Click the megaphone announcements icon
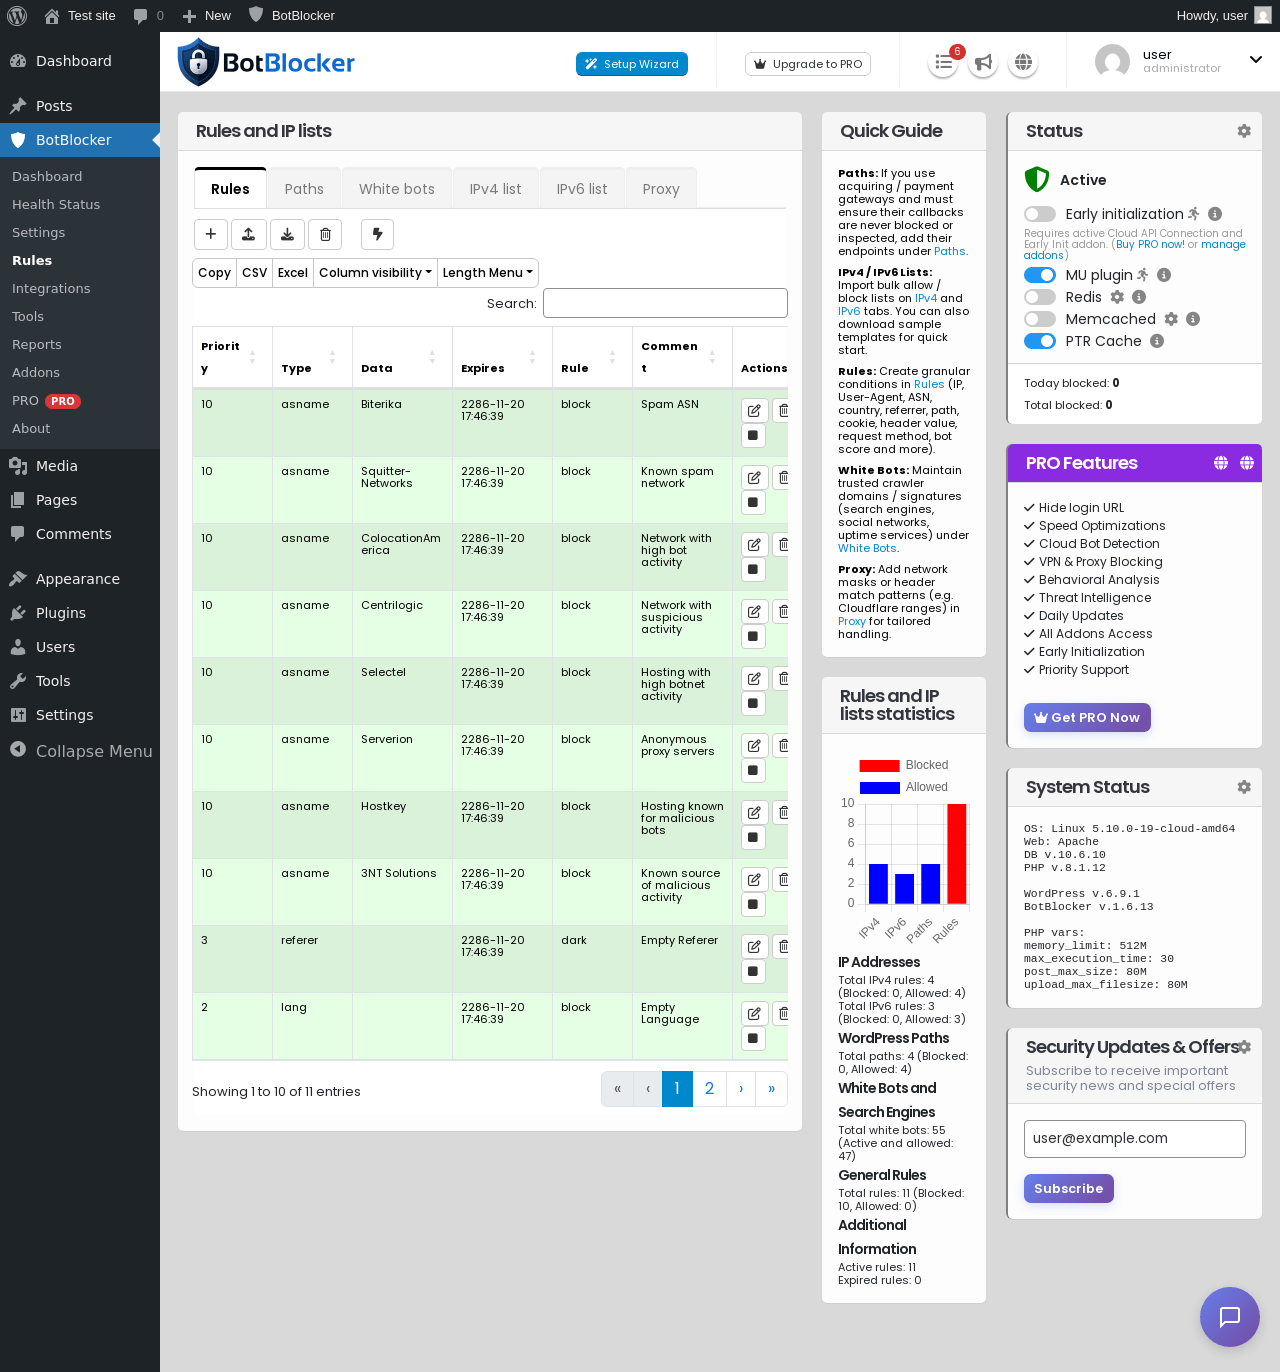1280x1372 pixels. coord(984,63)
